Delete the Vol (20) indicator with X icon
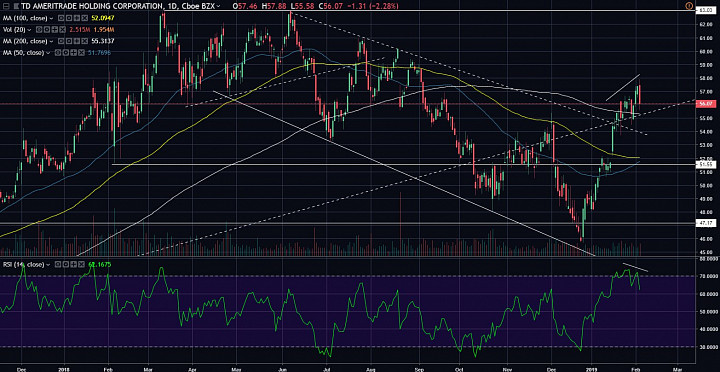720x372 pixels. tap(62, 29)
